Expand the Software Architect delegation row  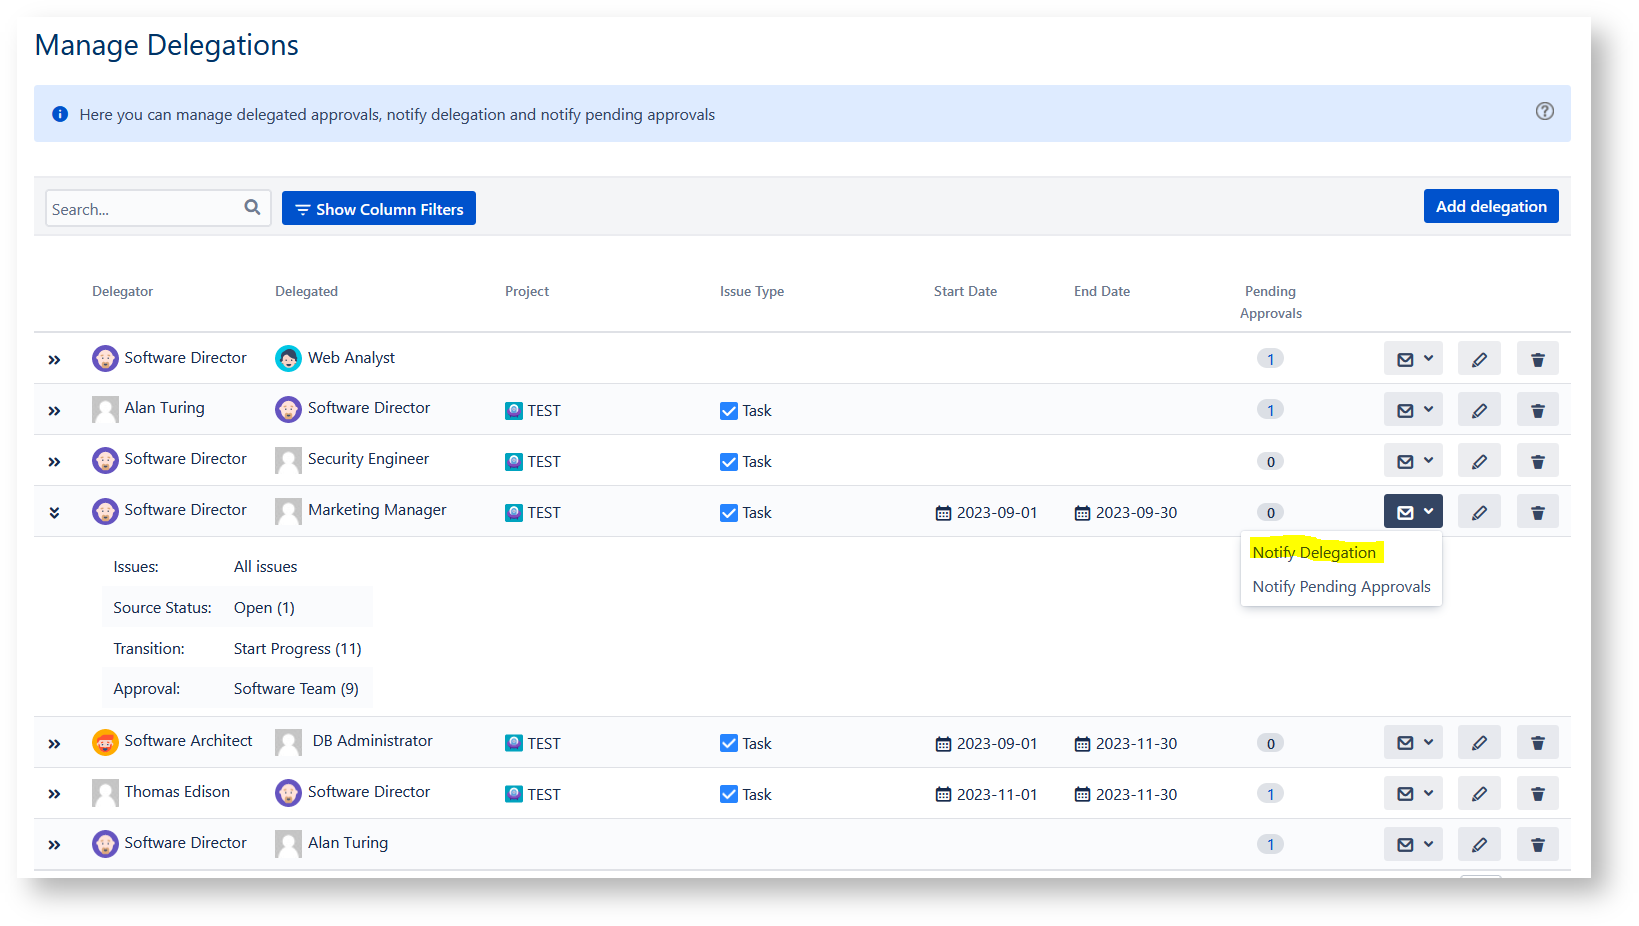(x=54, y=743)
